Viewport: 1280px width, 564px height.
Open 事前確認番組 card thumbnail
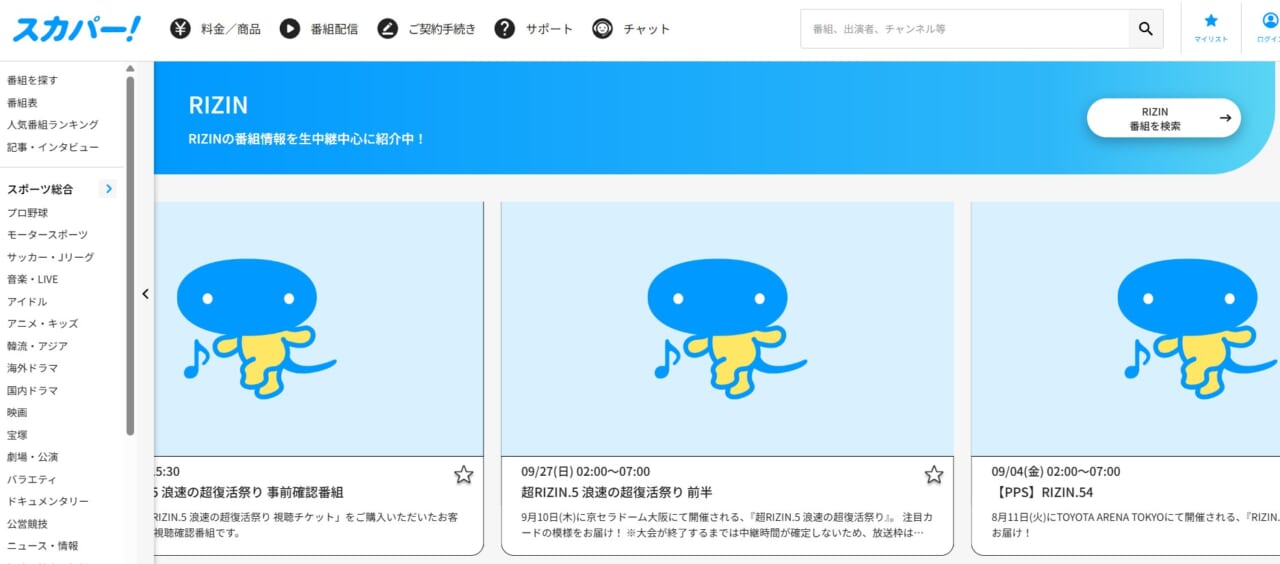tap(319, 329)
